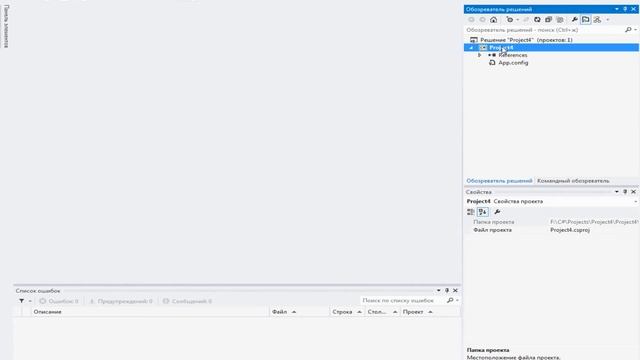This screenshot has width=640, height=360.
Task: Select the Папка проекта property row
Action: (551, 222)
